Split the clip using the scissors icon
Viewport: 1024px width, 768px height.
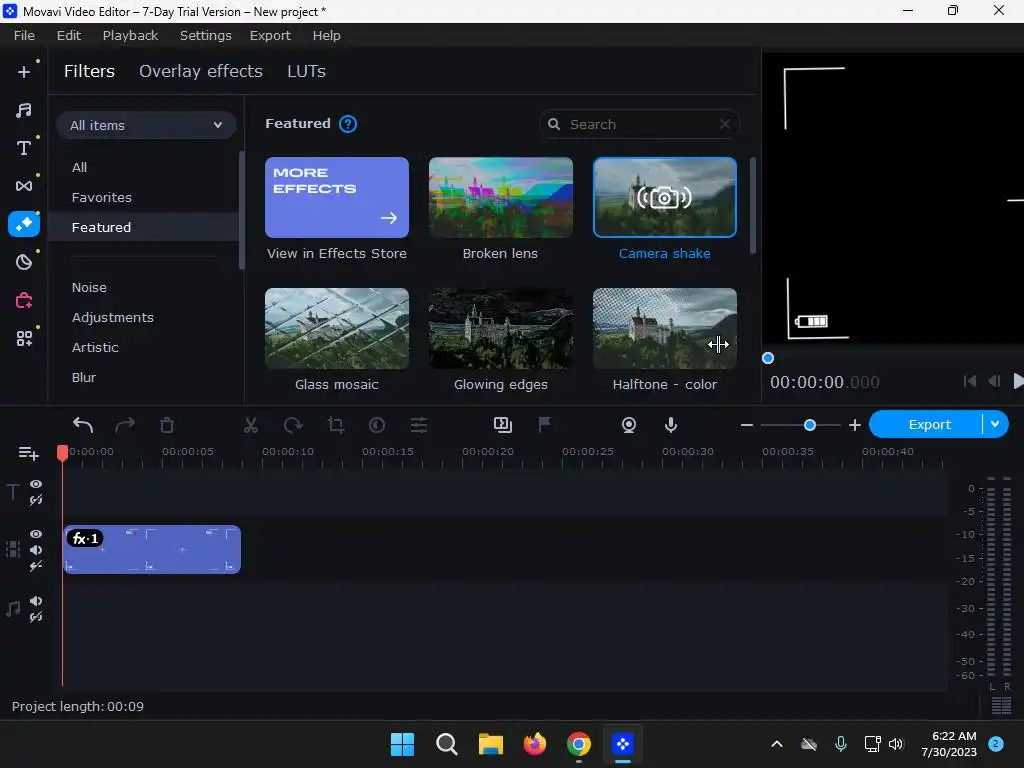coord(251,425)
